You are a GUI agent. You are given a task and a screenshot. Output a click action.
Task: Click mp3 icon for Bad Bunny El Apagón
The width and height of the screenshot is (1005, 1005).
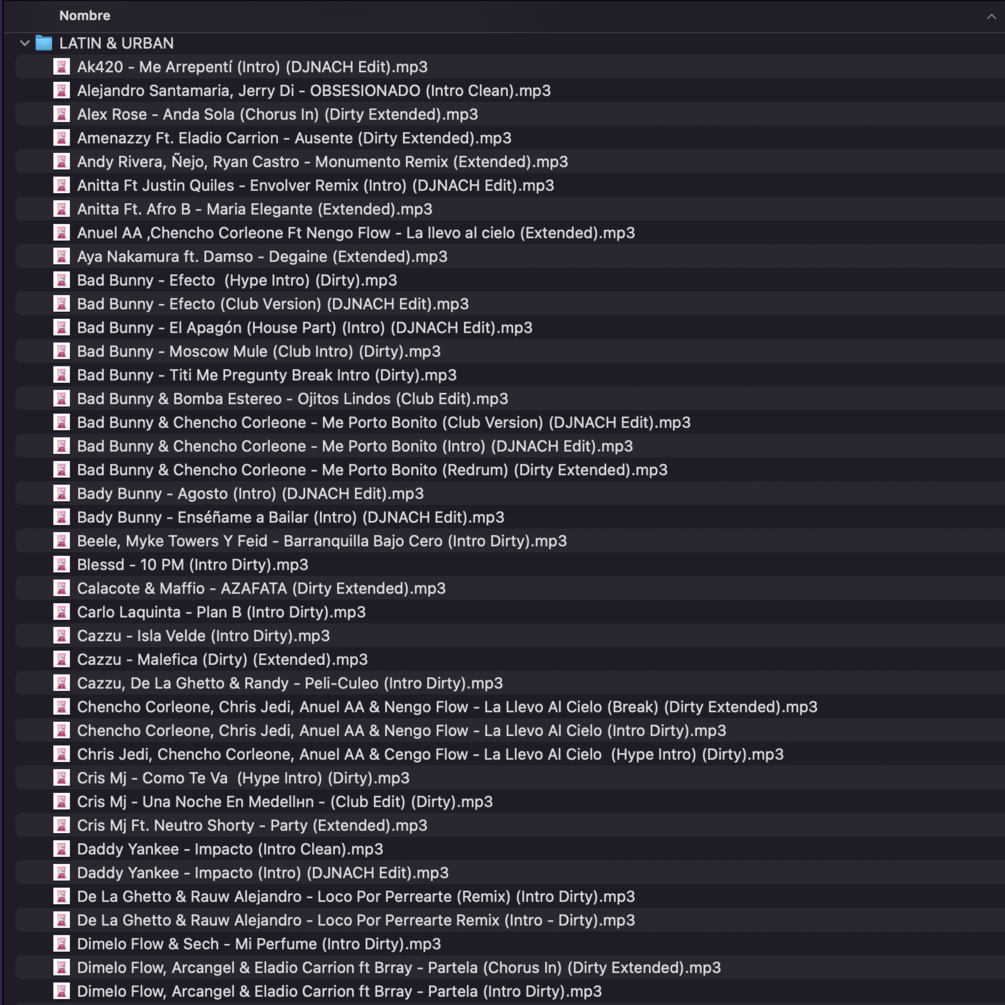(x=62, y=328)
